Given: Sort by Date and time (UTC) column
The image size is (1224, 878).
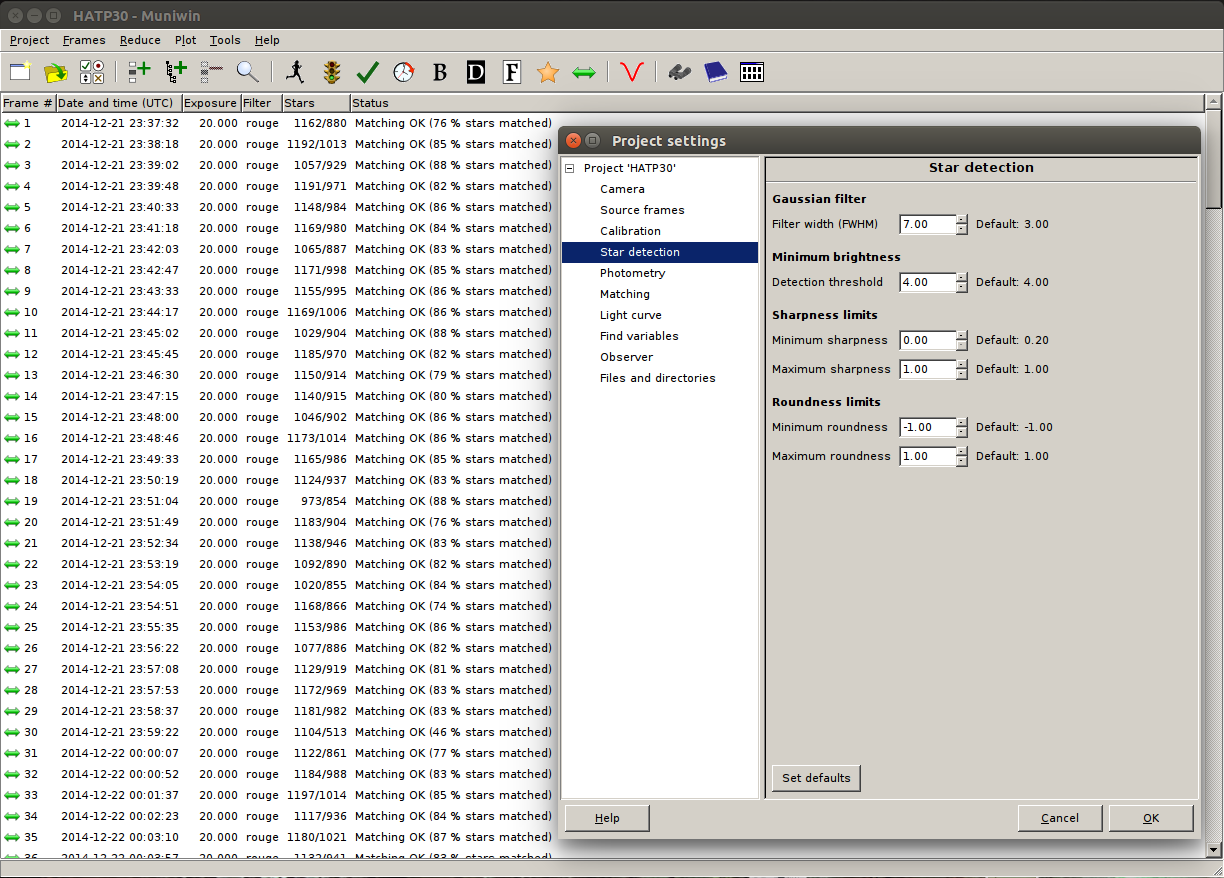Looking at the screenshot, I should coord(118,103).
